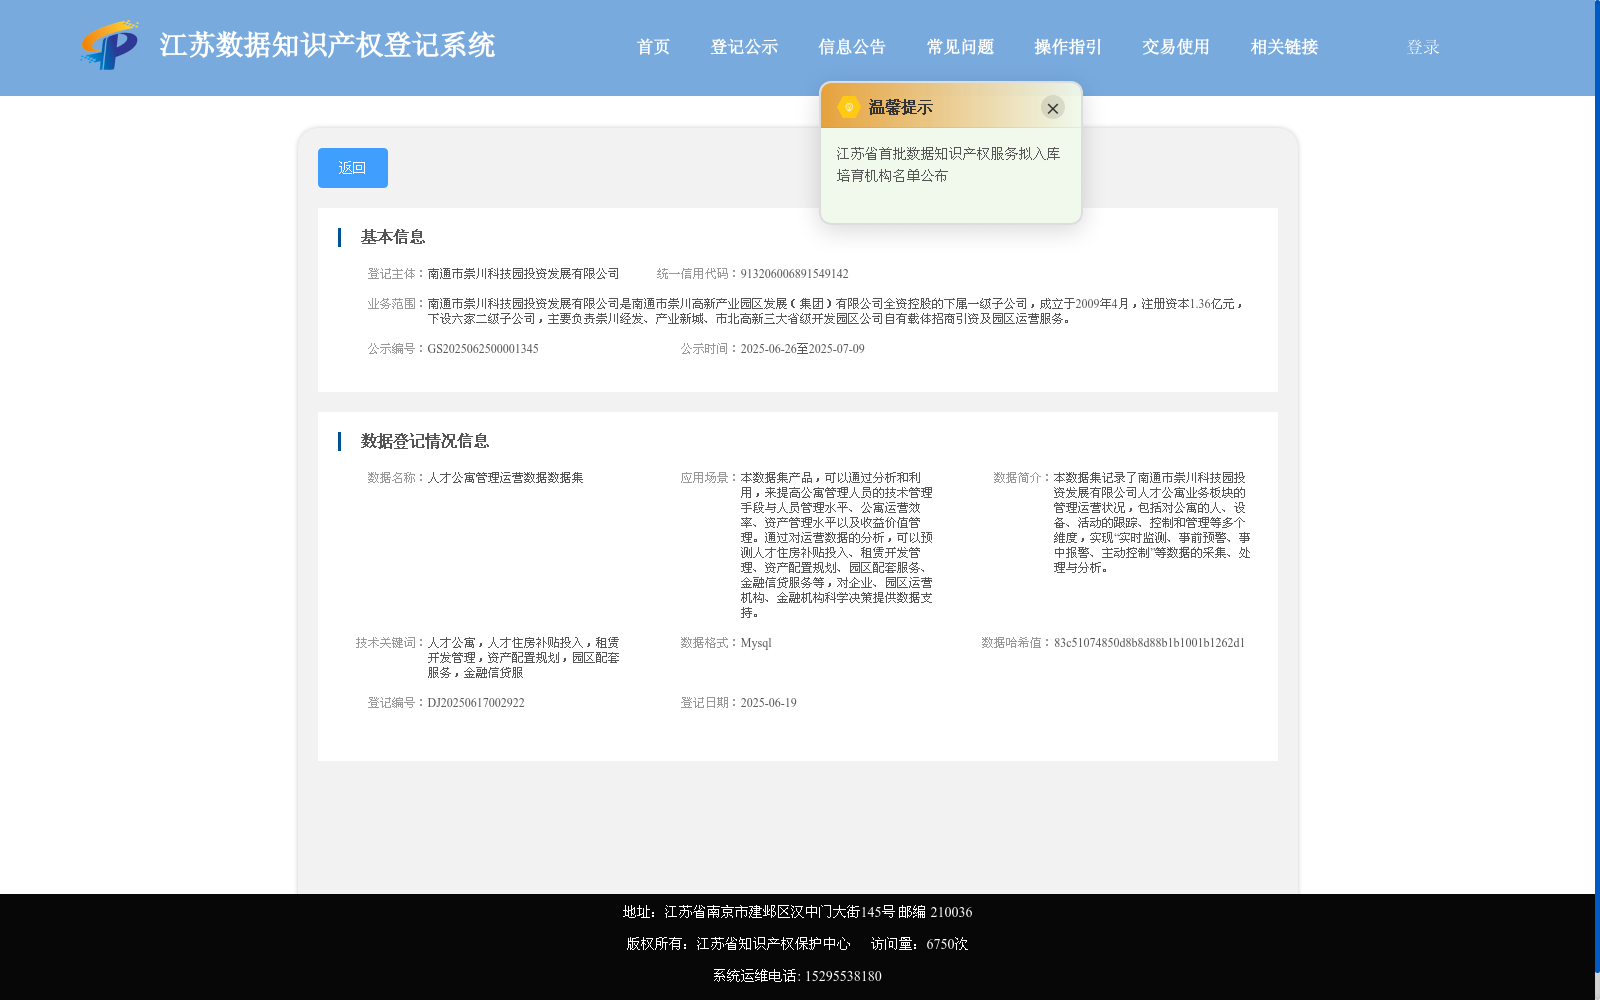This screenshot has width=1600, height=1000.
Task: Open the 首页 menu item
Action: (x=653, y=47)
